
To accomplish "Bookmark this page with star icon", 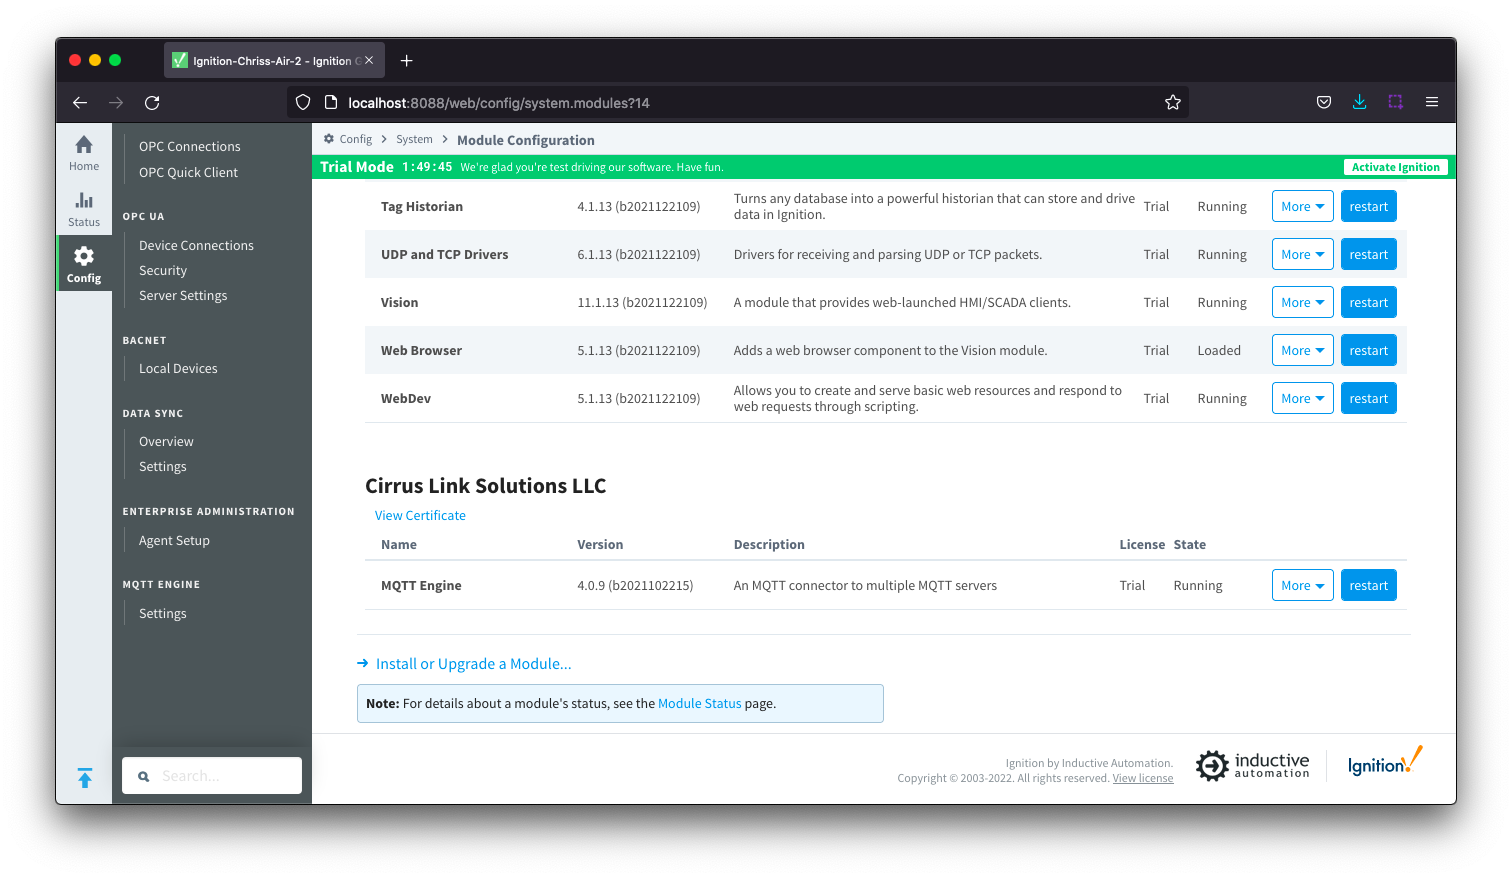I will click(1172, 102).
